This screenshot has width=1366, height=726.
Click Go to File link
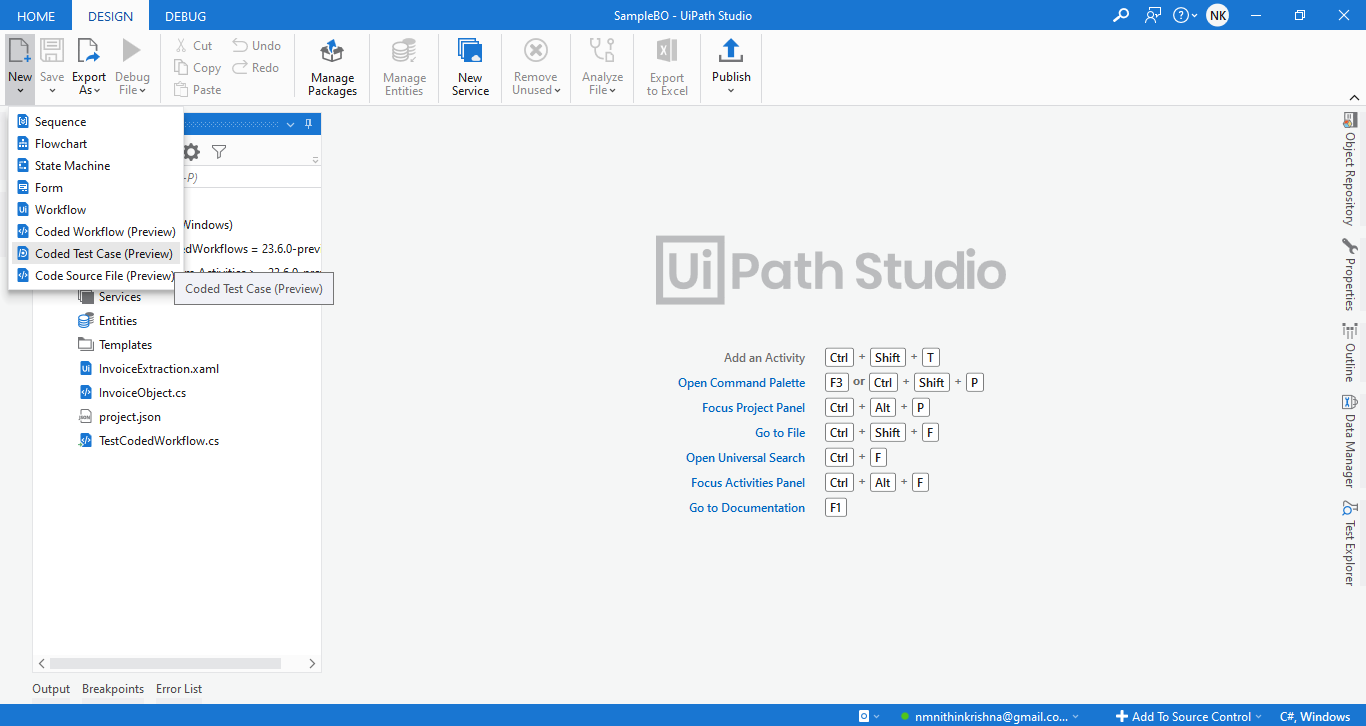780,433
